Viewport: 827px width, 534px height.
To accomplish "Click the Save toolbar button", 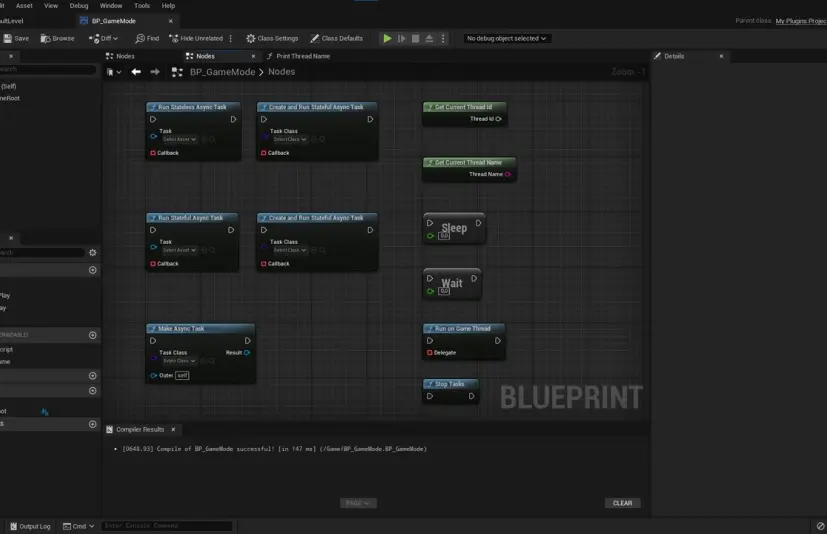I will point(16,39).
